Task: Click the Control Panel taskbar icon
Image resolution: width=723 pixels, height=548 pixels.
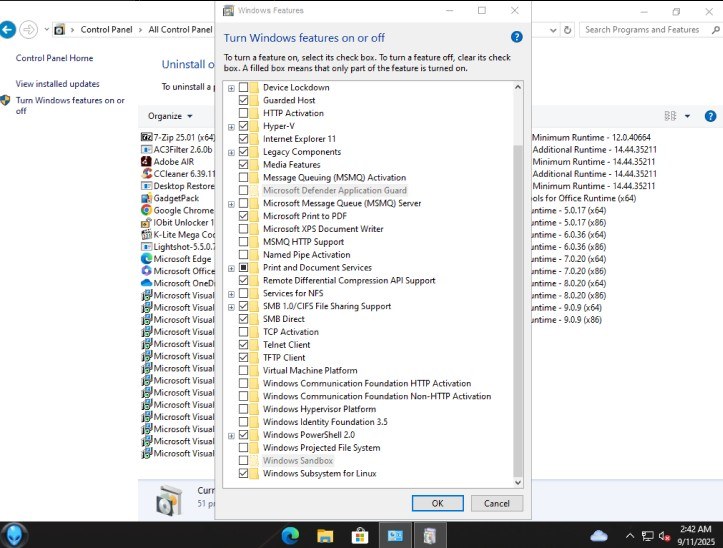Action: click(x=395, y=536)
